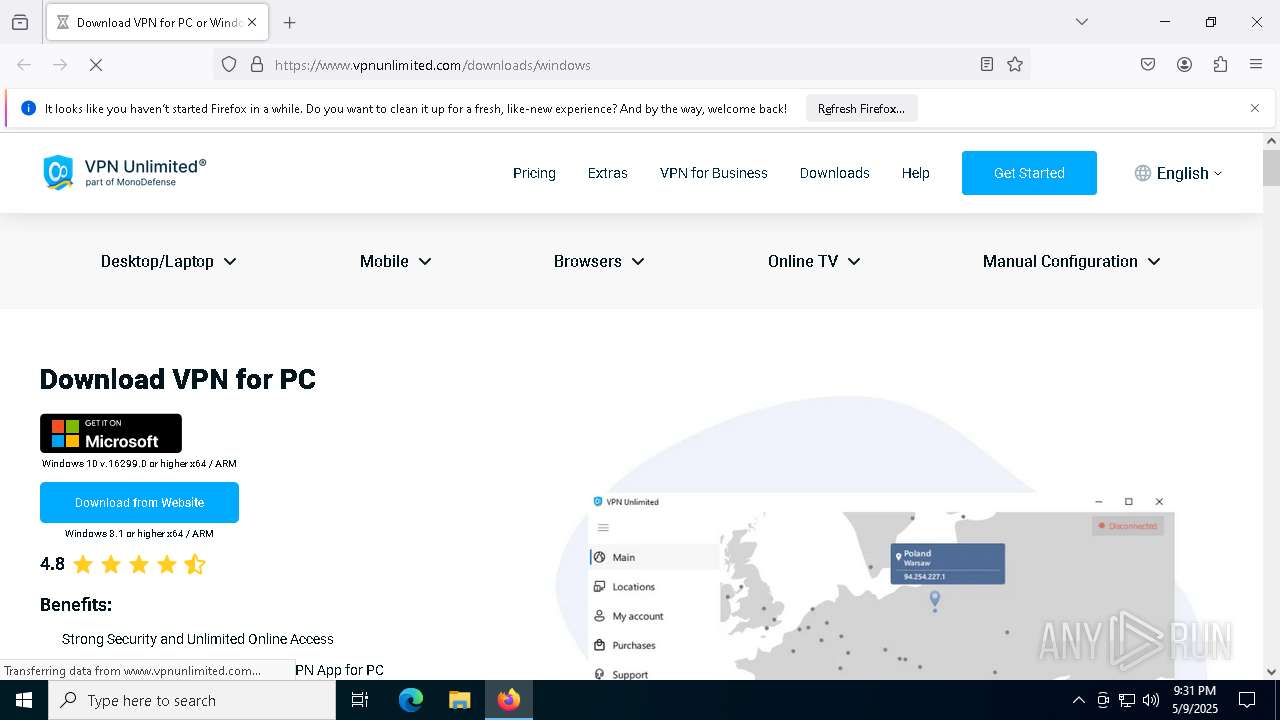Click the scroll up arrow of page
This screenshot has height=720, width=1280.
click(1271, 141)
